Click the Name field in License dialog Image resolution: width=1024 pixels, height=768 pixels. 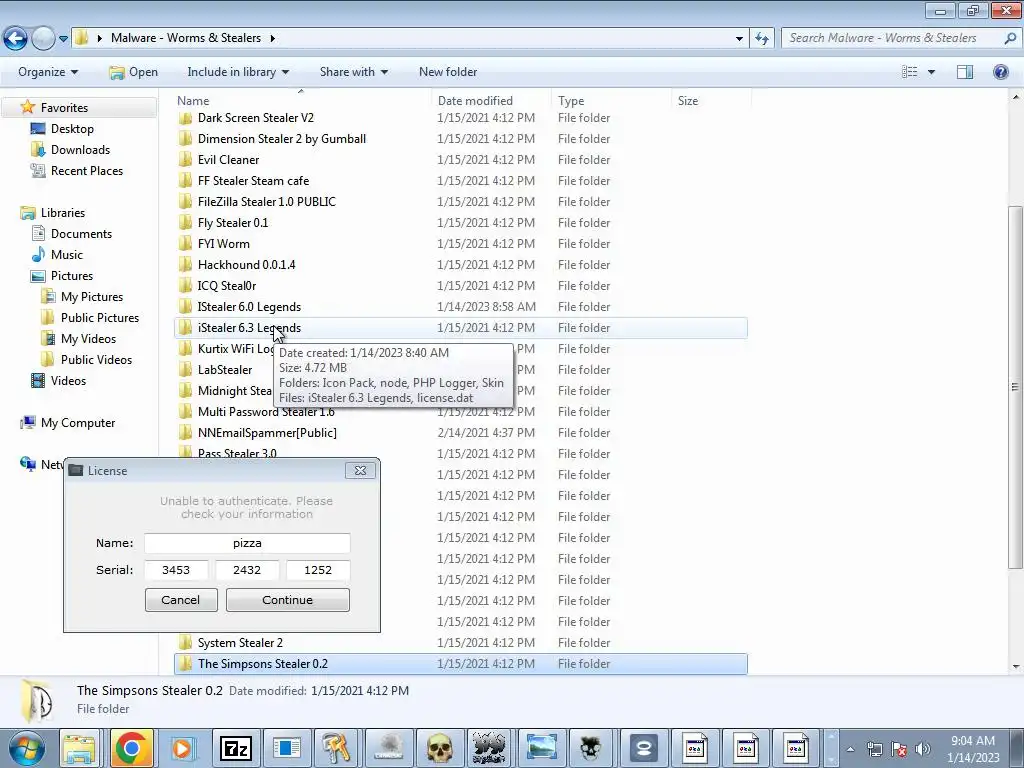click(247, 543)
